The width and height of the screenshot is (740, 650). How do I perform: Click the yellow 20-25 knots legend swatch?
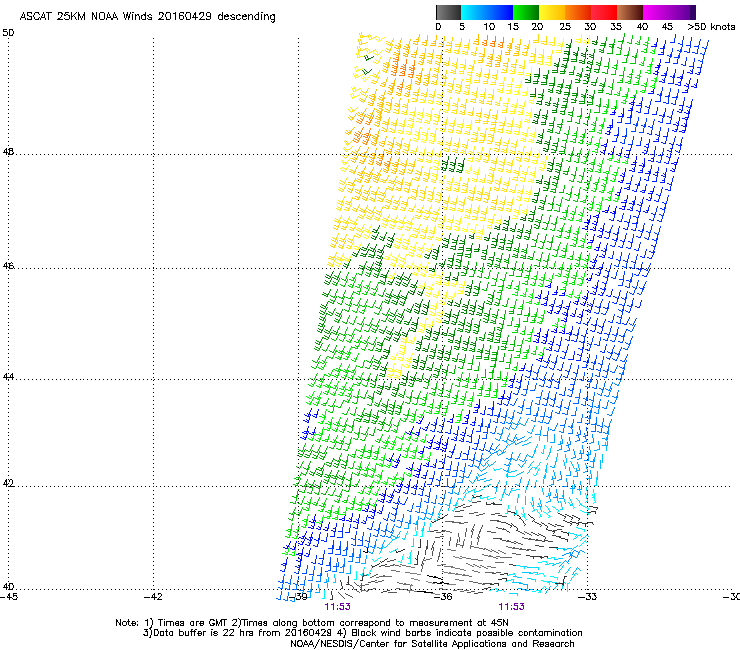click(x=552, y=12)
